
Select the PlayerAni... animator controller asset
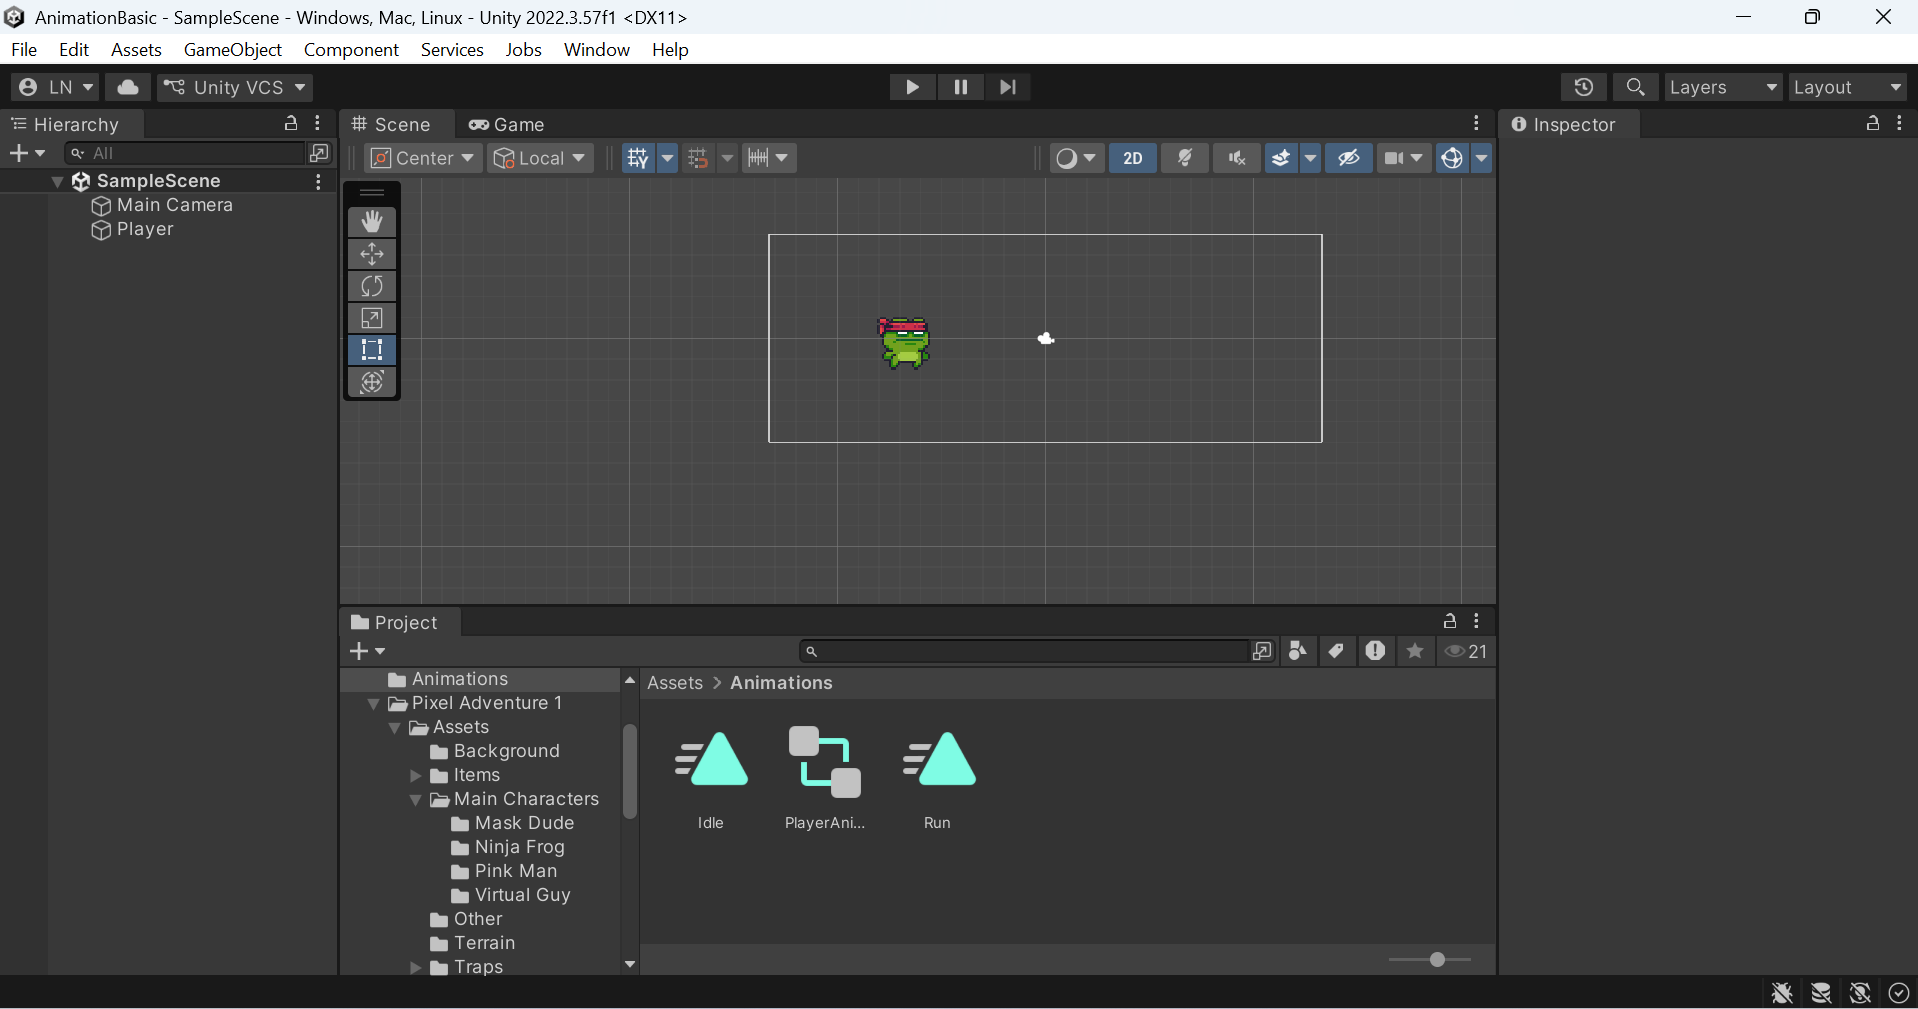tap(825, 778)
